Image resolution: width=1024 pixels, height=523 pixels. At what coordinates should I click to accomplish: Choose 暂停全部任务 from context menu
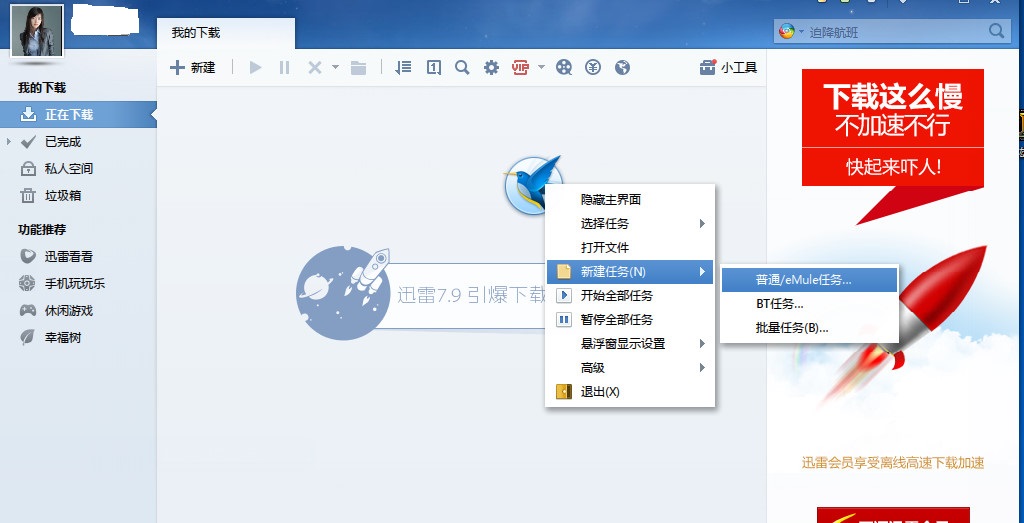click(x=630, y=320)
